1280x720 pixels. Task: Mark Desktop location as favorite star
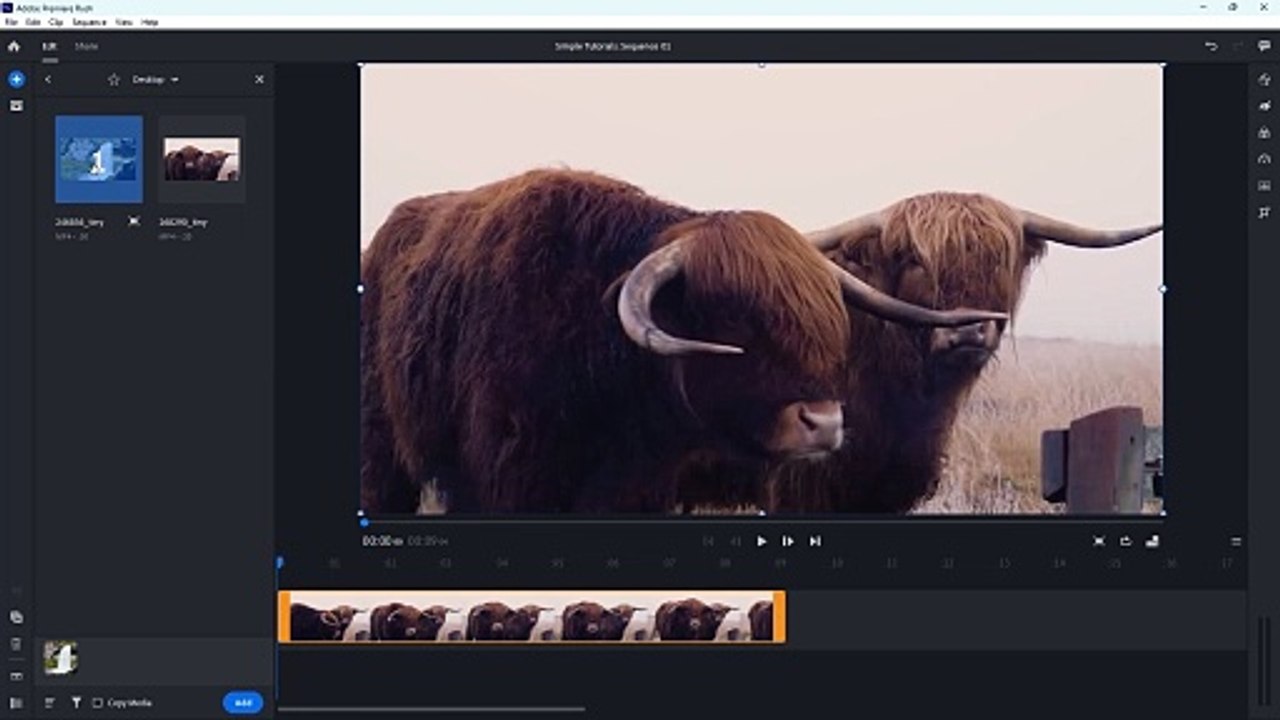(113, 79)
